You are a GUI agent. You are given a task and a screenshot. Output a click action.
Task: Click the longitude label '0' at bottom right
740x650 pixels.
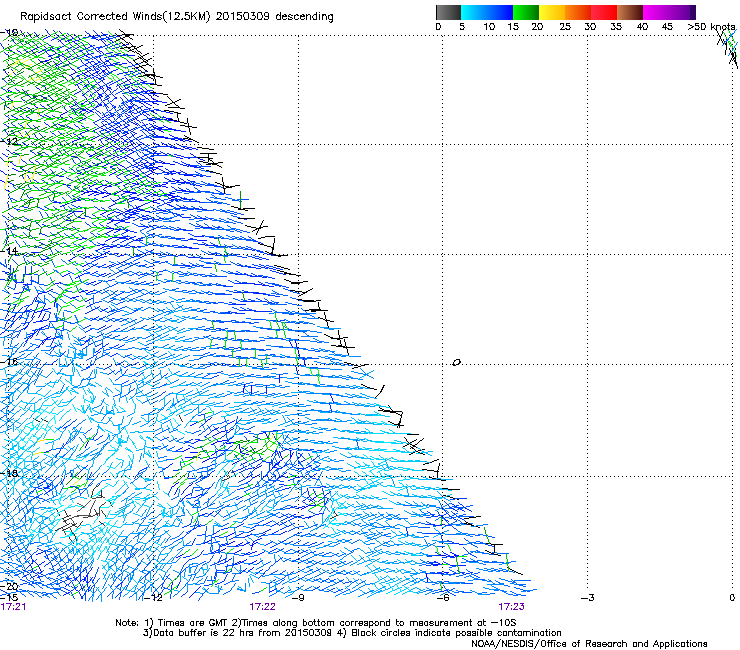click(732, 598)
